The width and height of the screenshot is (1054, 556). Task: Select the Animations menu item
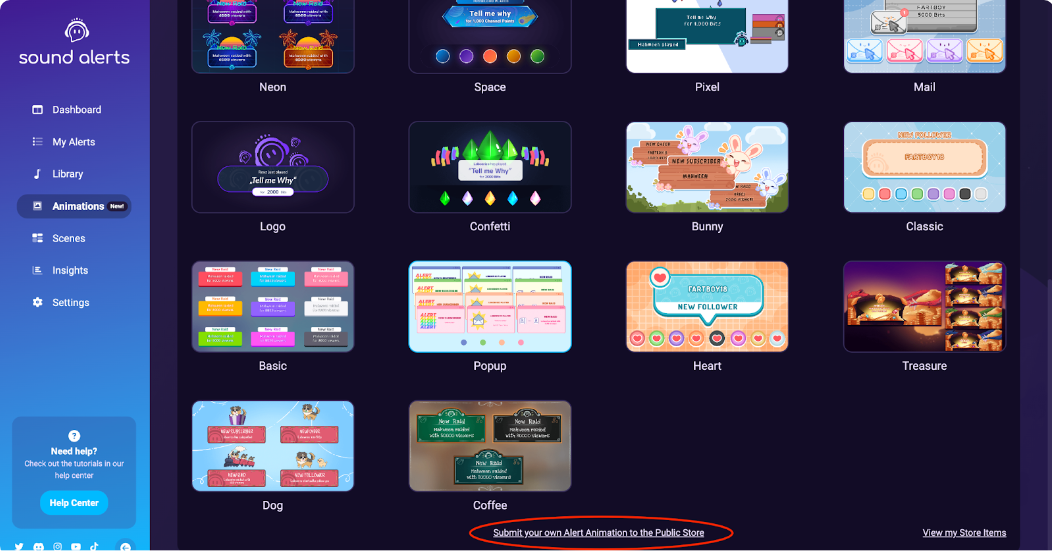tap(74, 206)
